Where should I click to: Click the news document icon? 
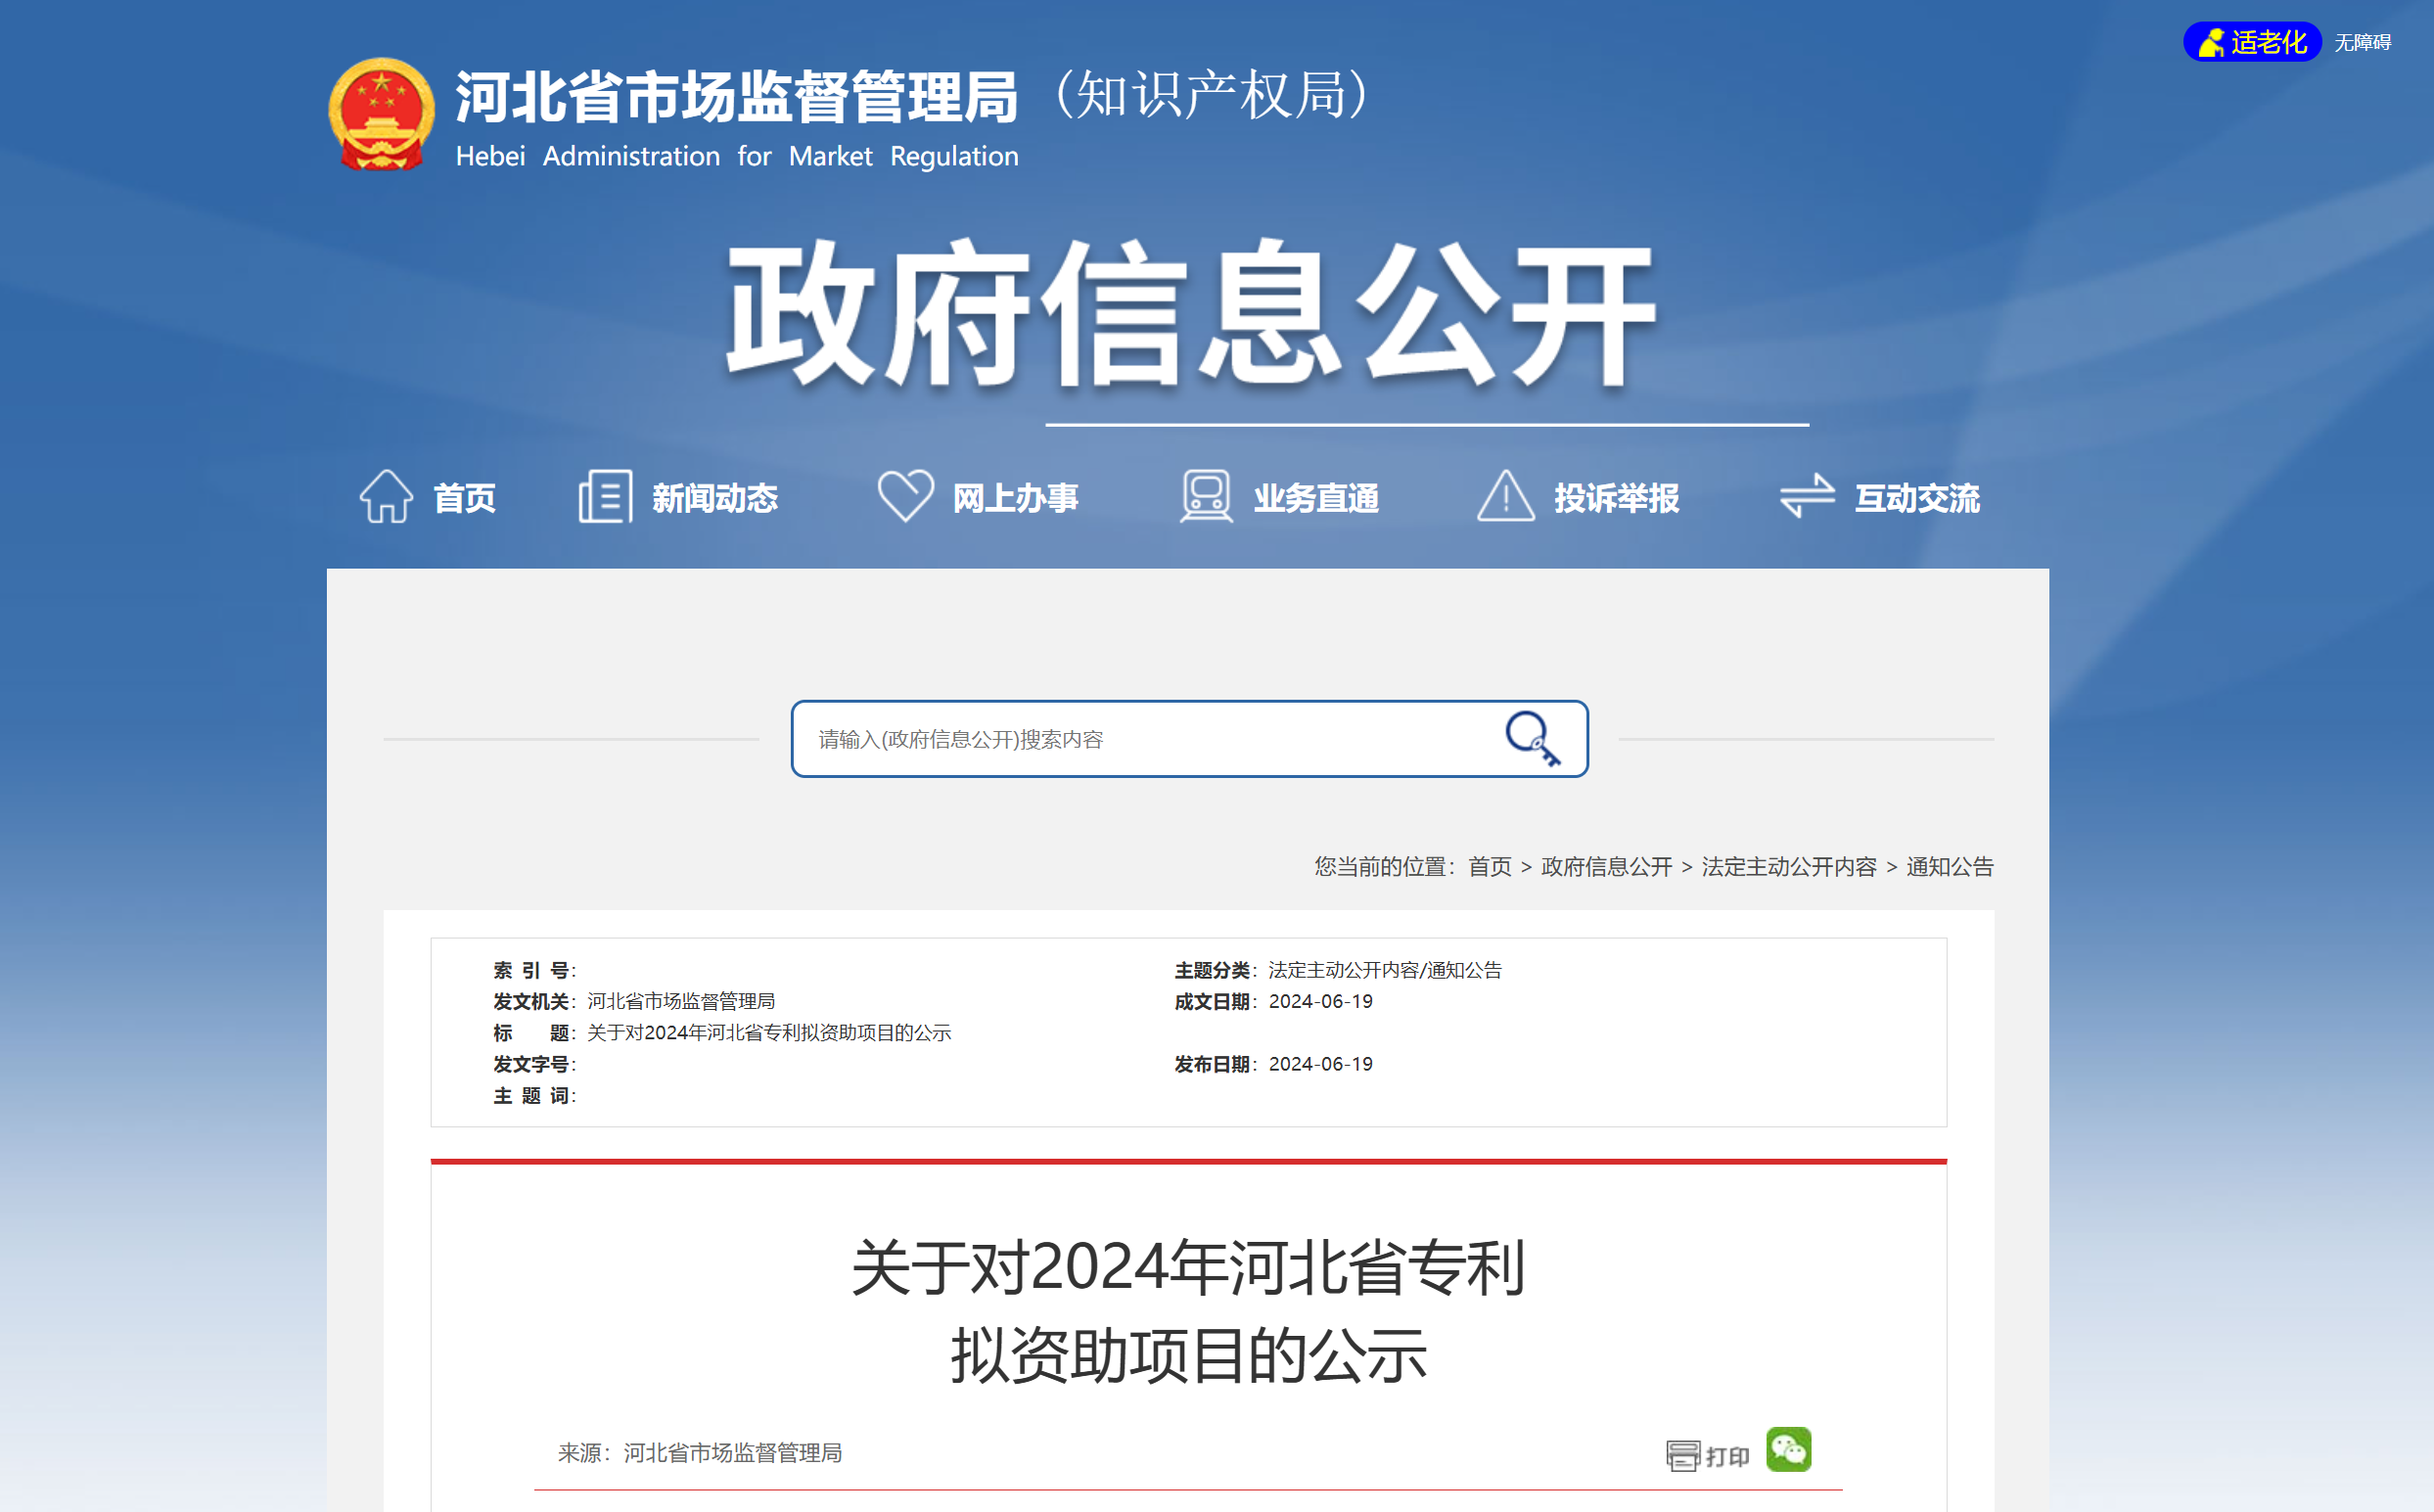click(x=605, y=496)
